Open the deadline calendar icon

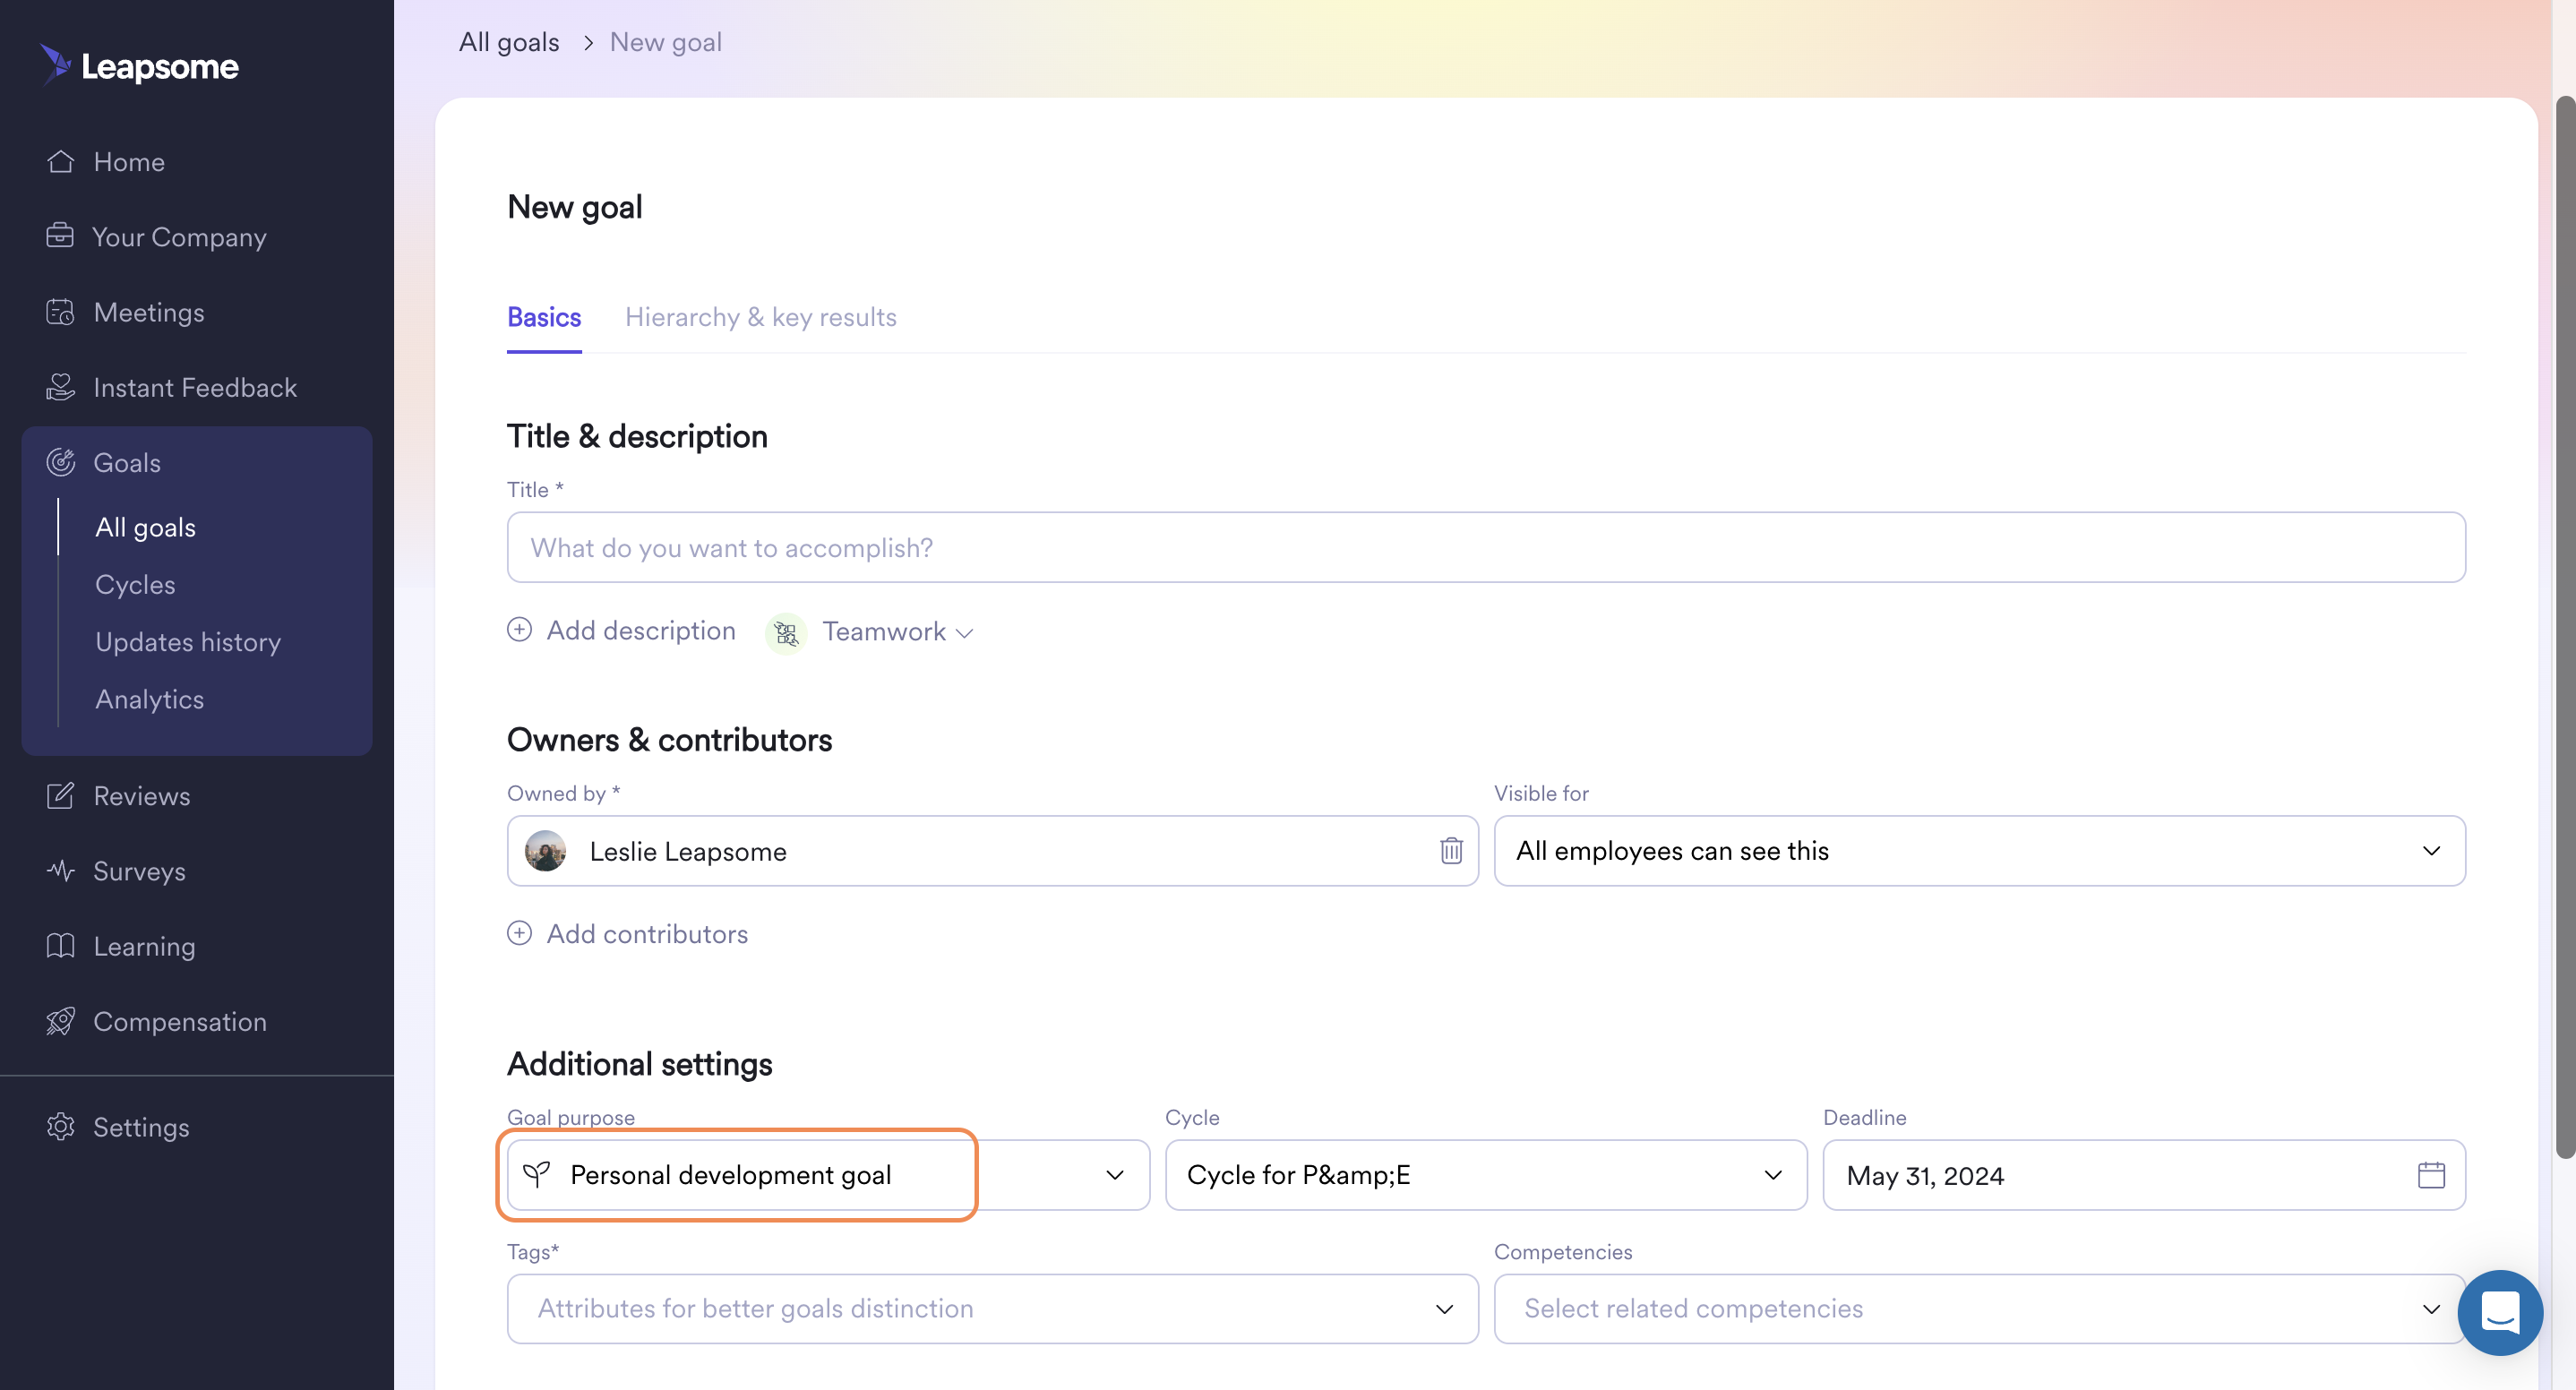tap(2431, 1174)
